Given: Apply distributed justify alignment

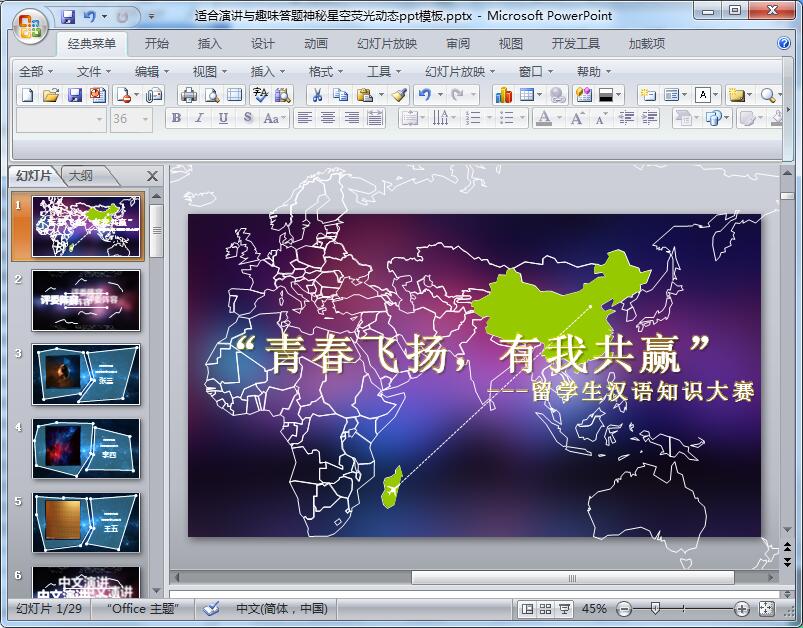Looking at the screenshot, I should (375, 118).
